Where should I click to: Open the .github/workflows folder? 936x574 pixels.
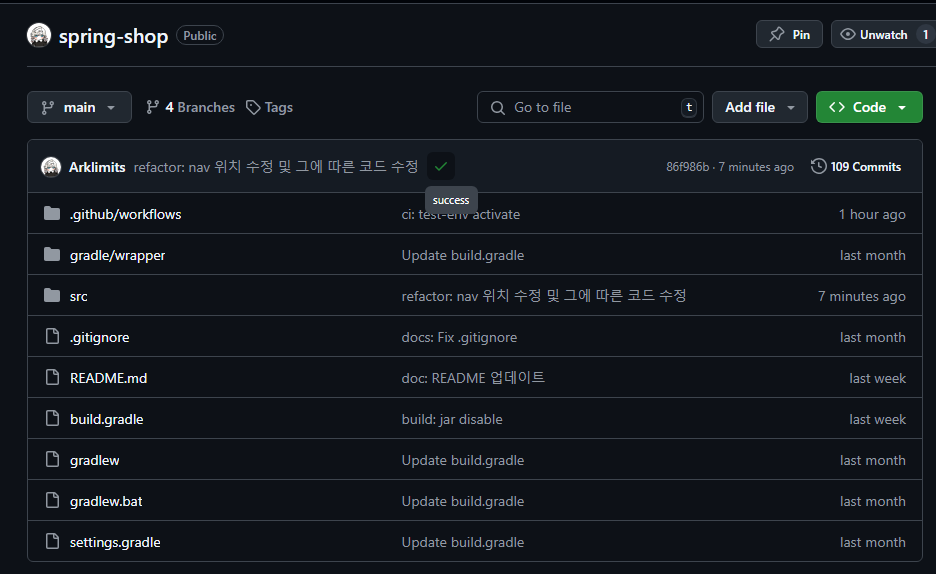(x=125, y=214)
